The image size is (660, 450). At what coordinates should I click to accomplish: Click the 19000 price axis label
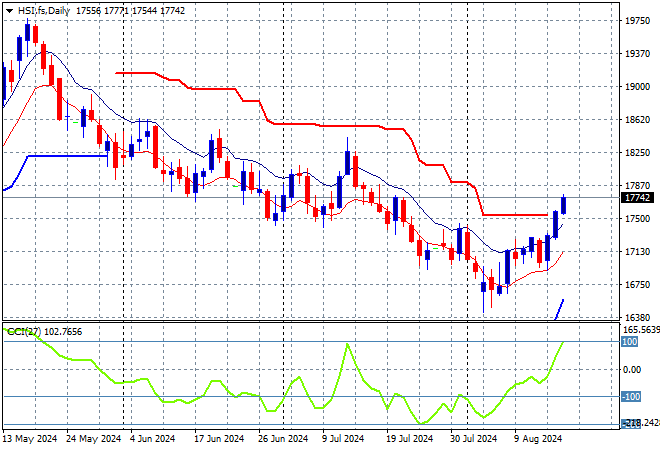637,86
